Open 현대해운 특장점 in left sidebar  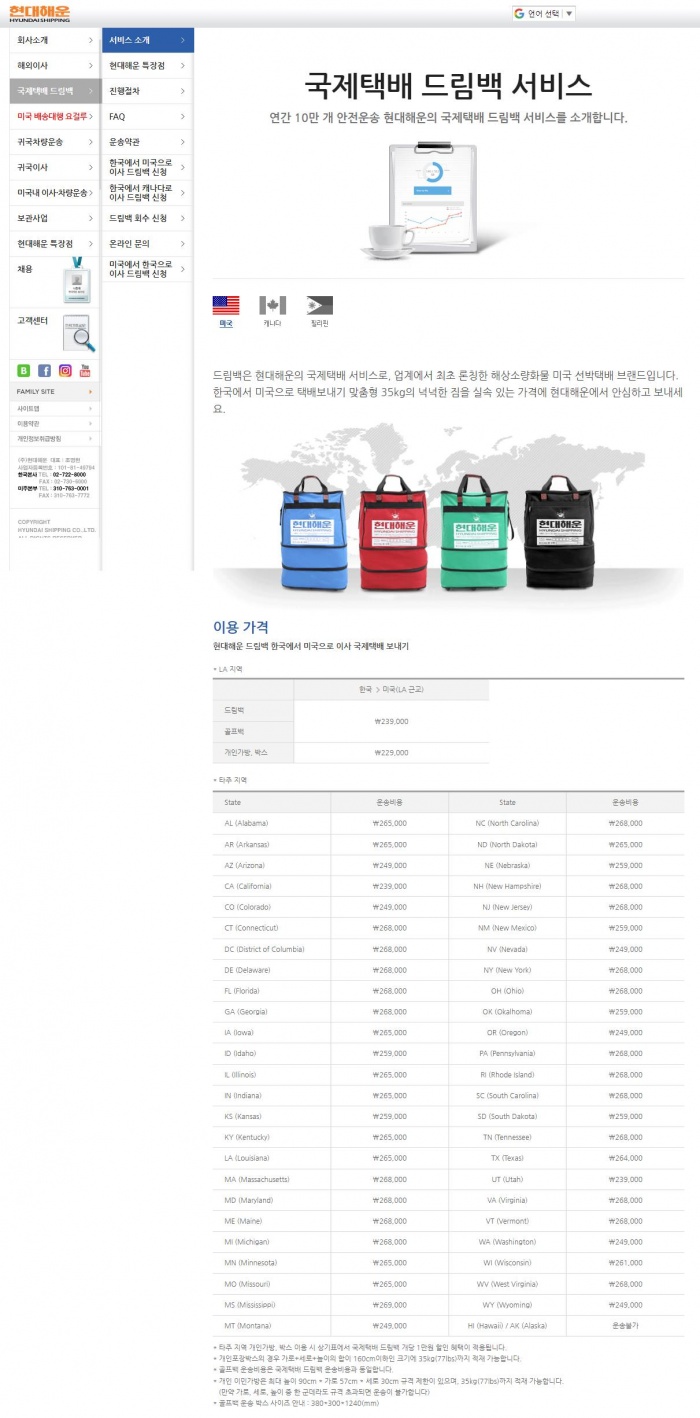[x=55, y=244]
